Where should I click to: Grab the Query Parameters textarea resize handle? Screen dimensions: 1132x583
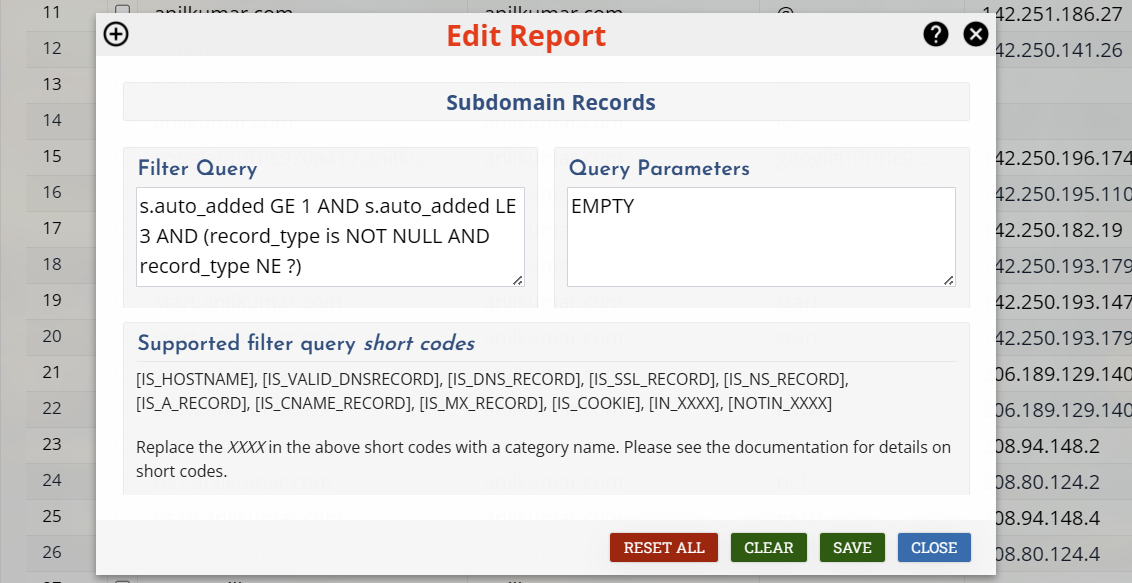[949, 280]
